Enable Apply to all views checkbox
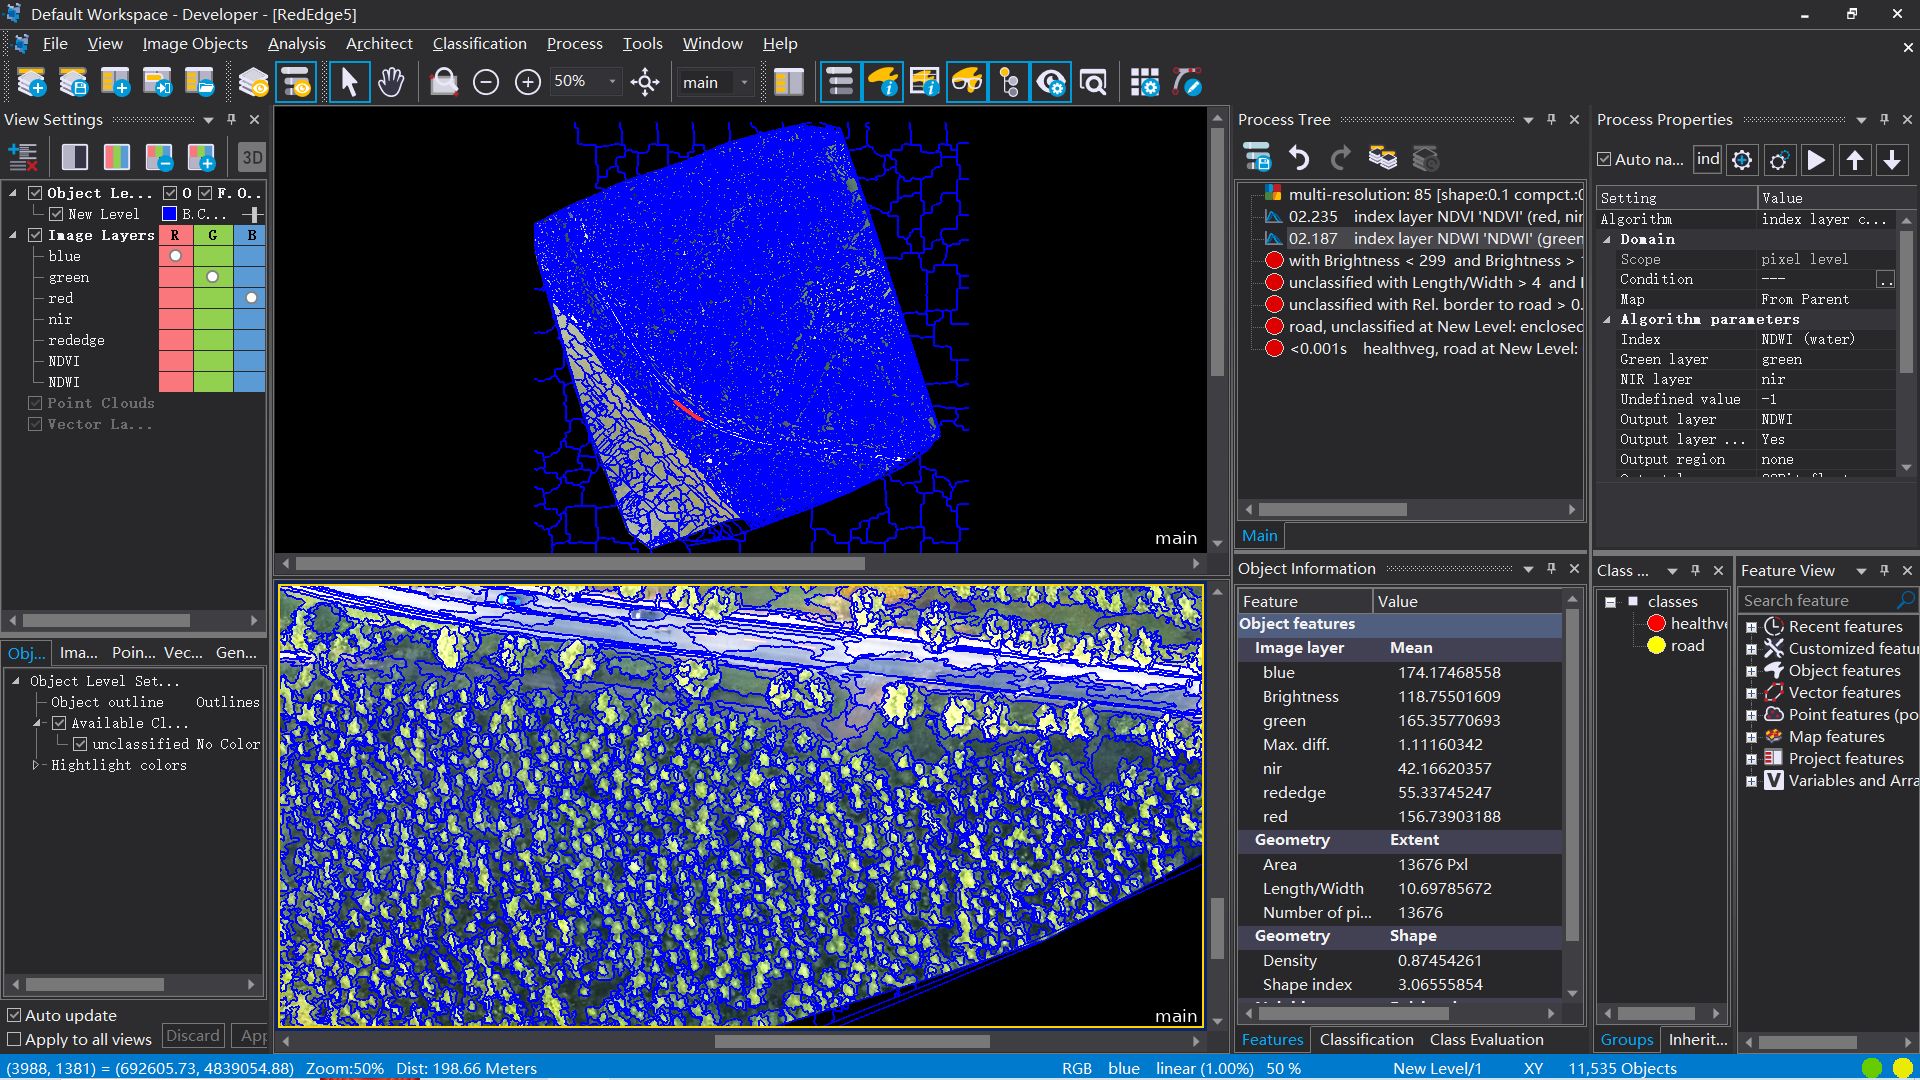The image size is (1920, 1080). click(14, 1040)
